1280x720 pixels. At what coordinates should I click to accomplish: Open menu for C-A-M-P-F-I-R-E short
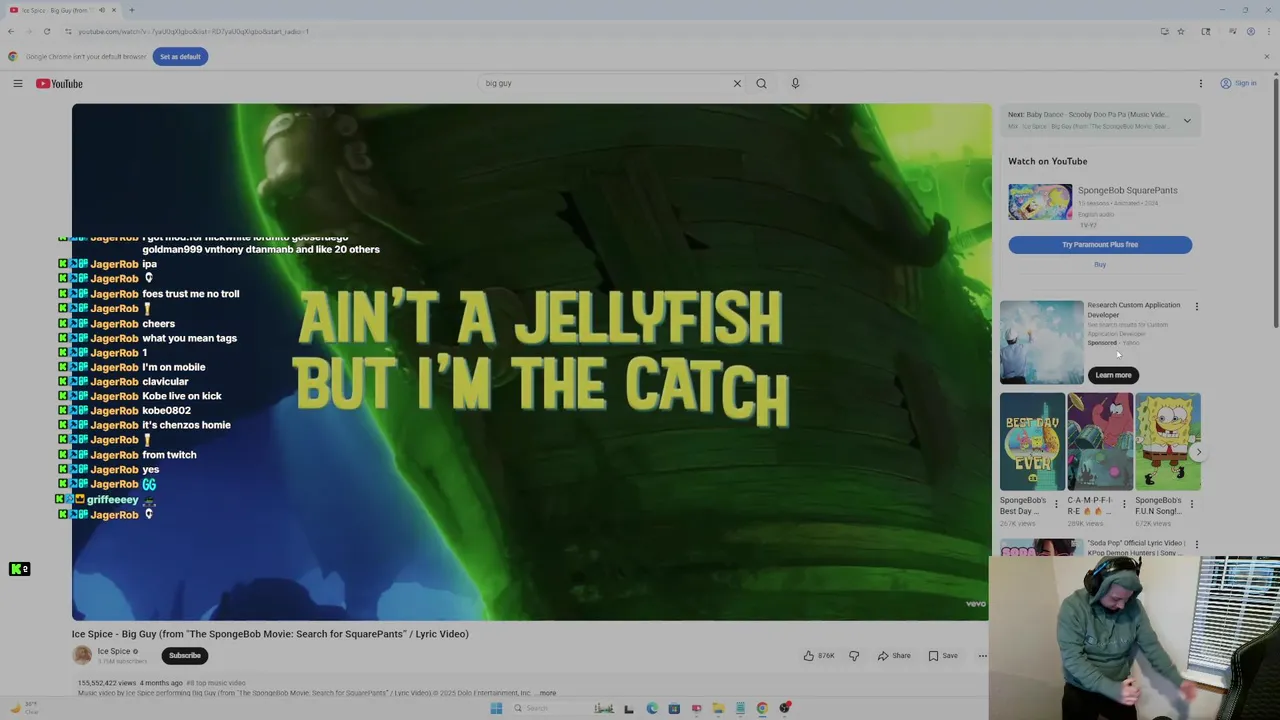1124,504
